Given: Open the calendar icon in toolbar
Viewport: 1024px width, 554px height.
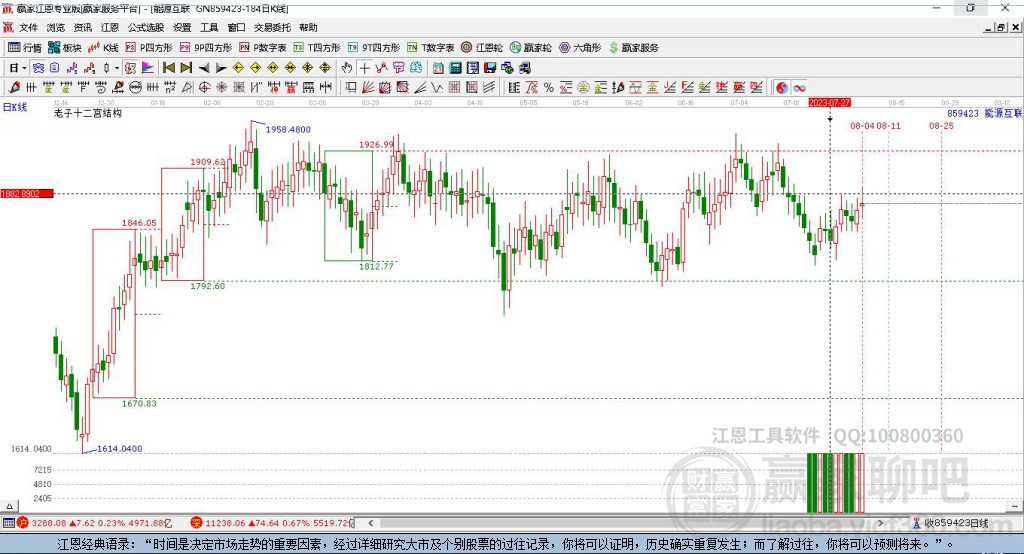Looking at the screenshot, I should 438,68.
